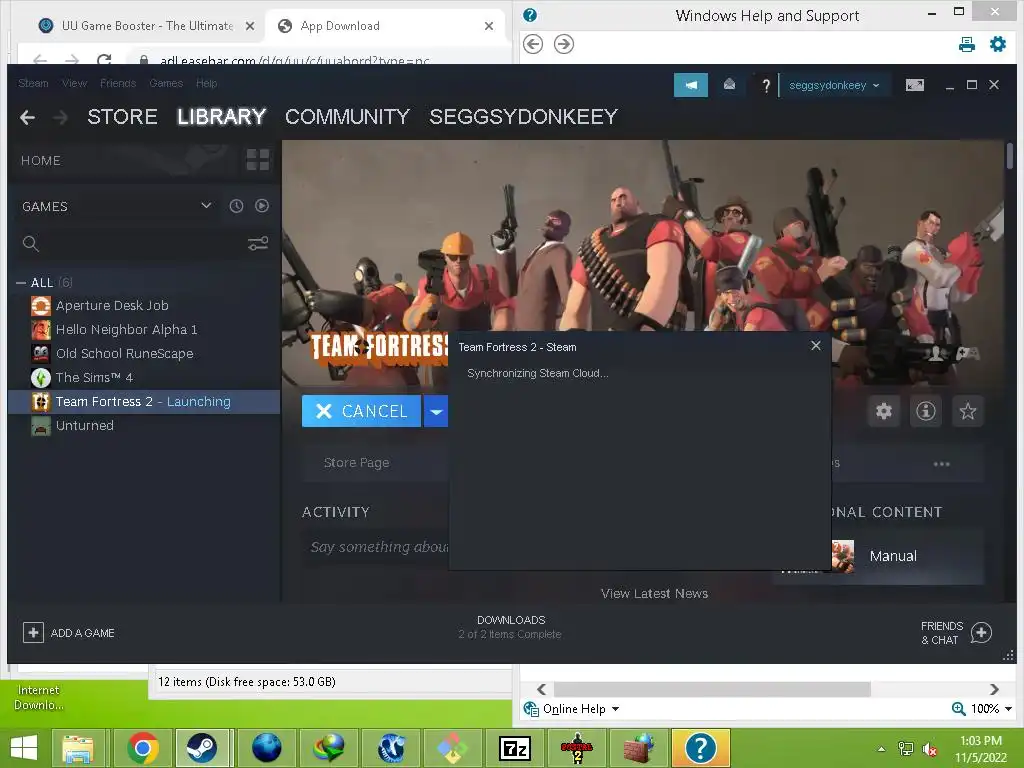This screenshot has width=1024, height=768.
Task: Open the Steam menu
Action: (x=33, y=83)
